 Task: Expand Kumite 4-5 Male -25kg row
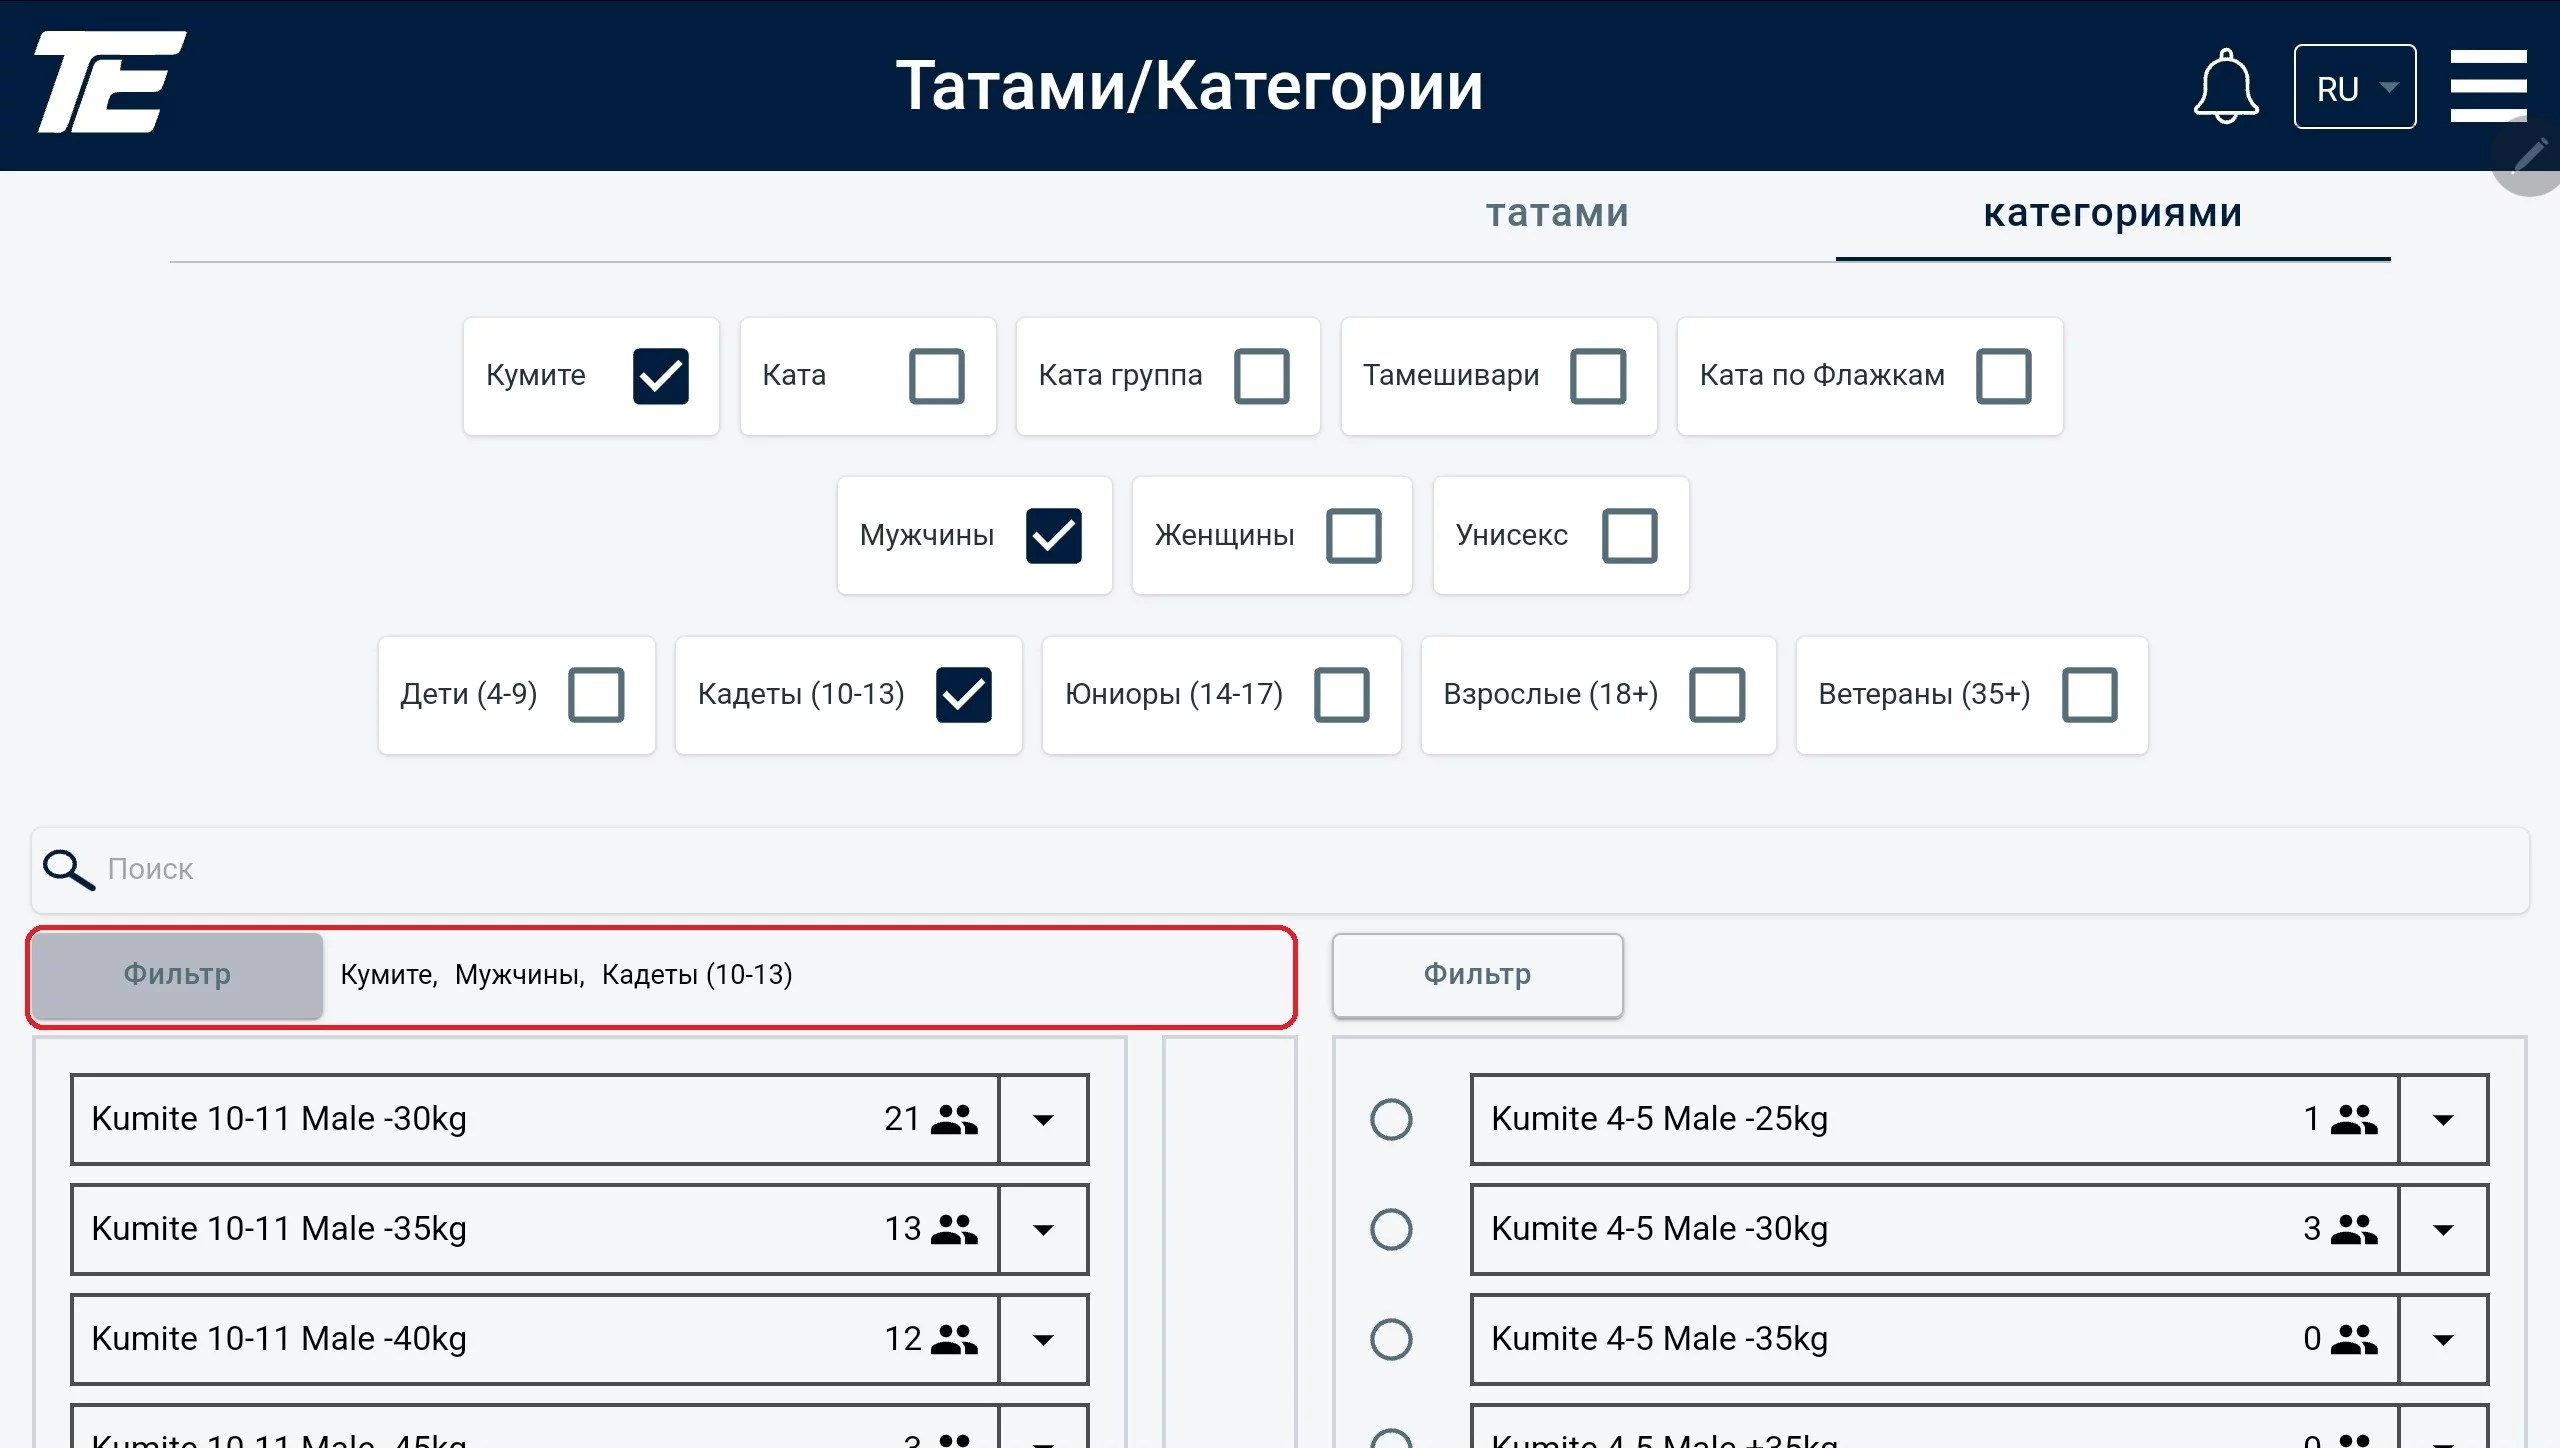2443,1120
